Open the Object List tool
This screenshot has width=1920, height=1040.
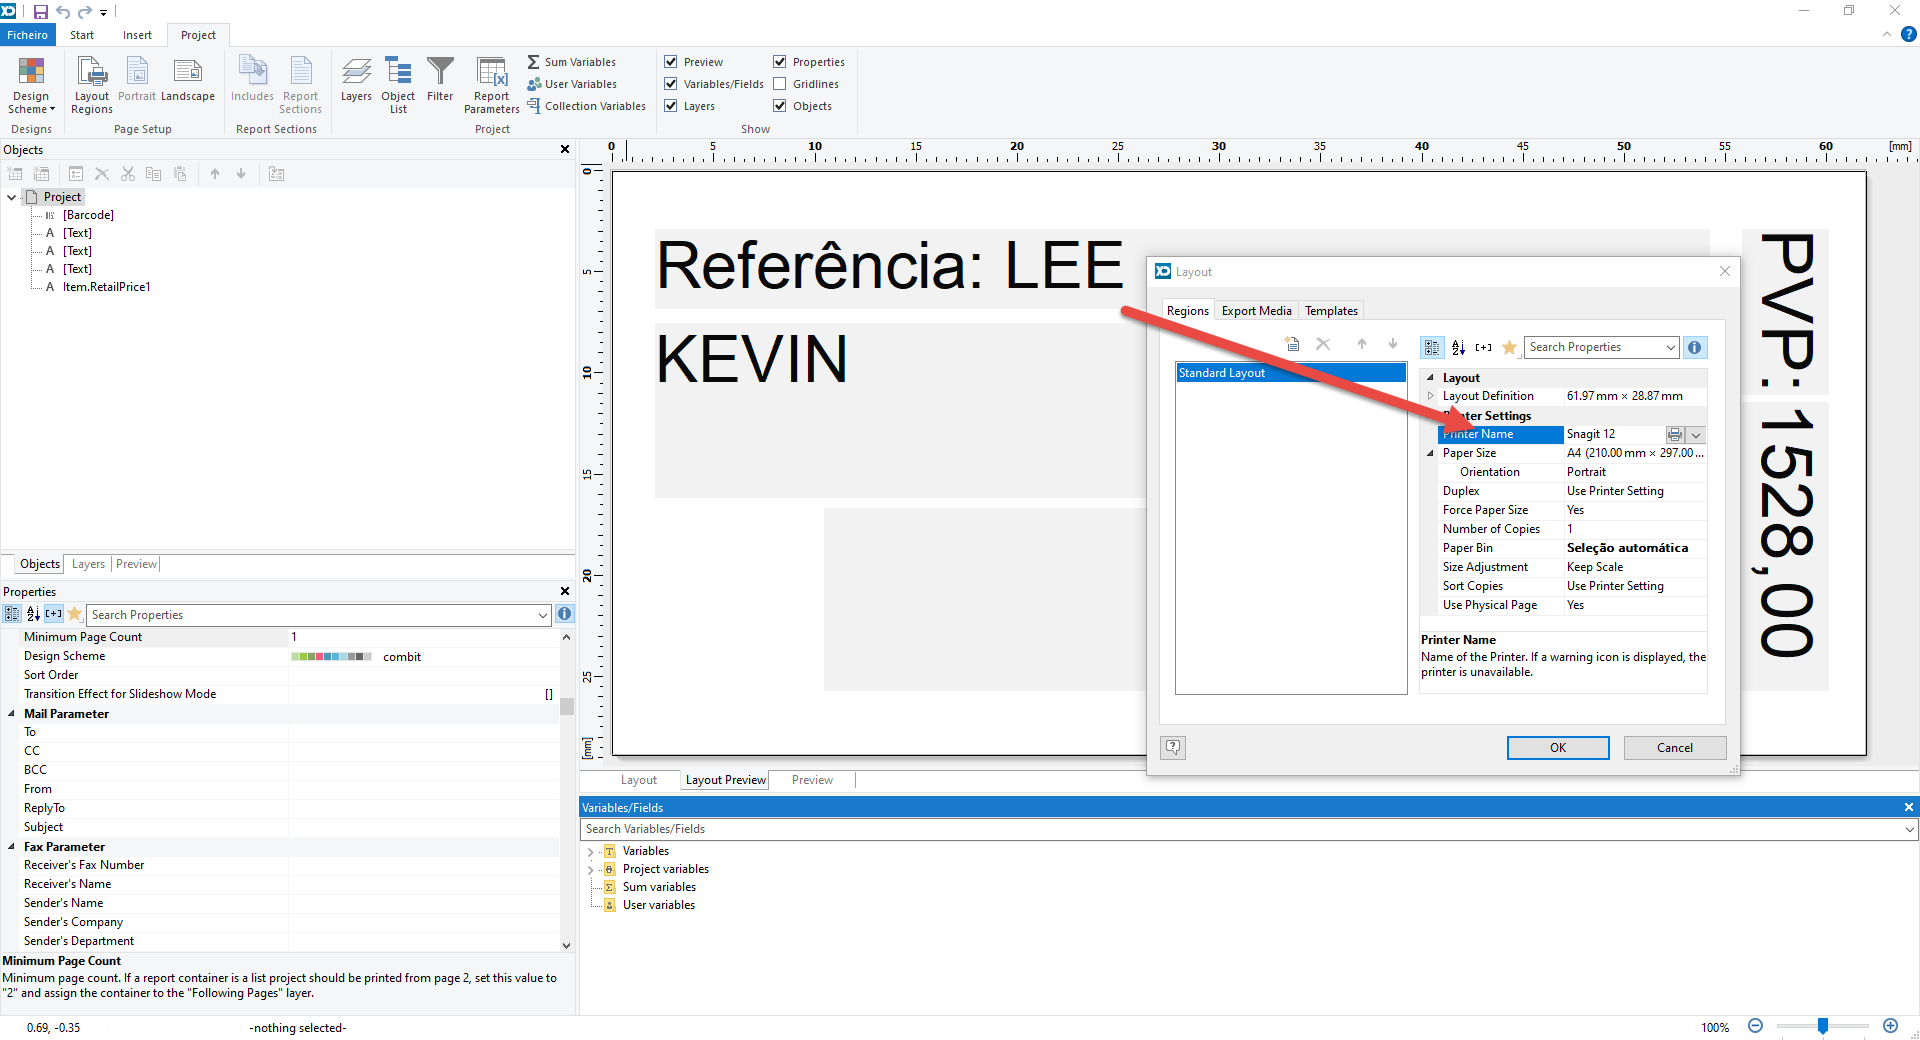pos(398,84)
